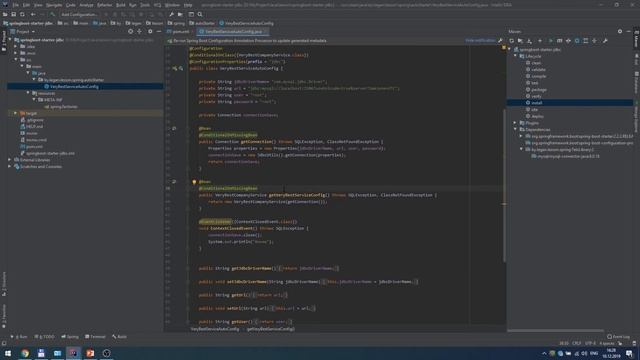This screenshot has width=640, height=360.
Task: Open the Terminal tool window button
Action: click(95, 337)
